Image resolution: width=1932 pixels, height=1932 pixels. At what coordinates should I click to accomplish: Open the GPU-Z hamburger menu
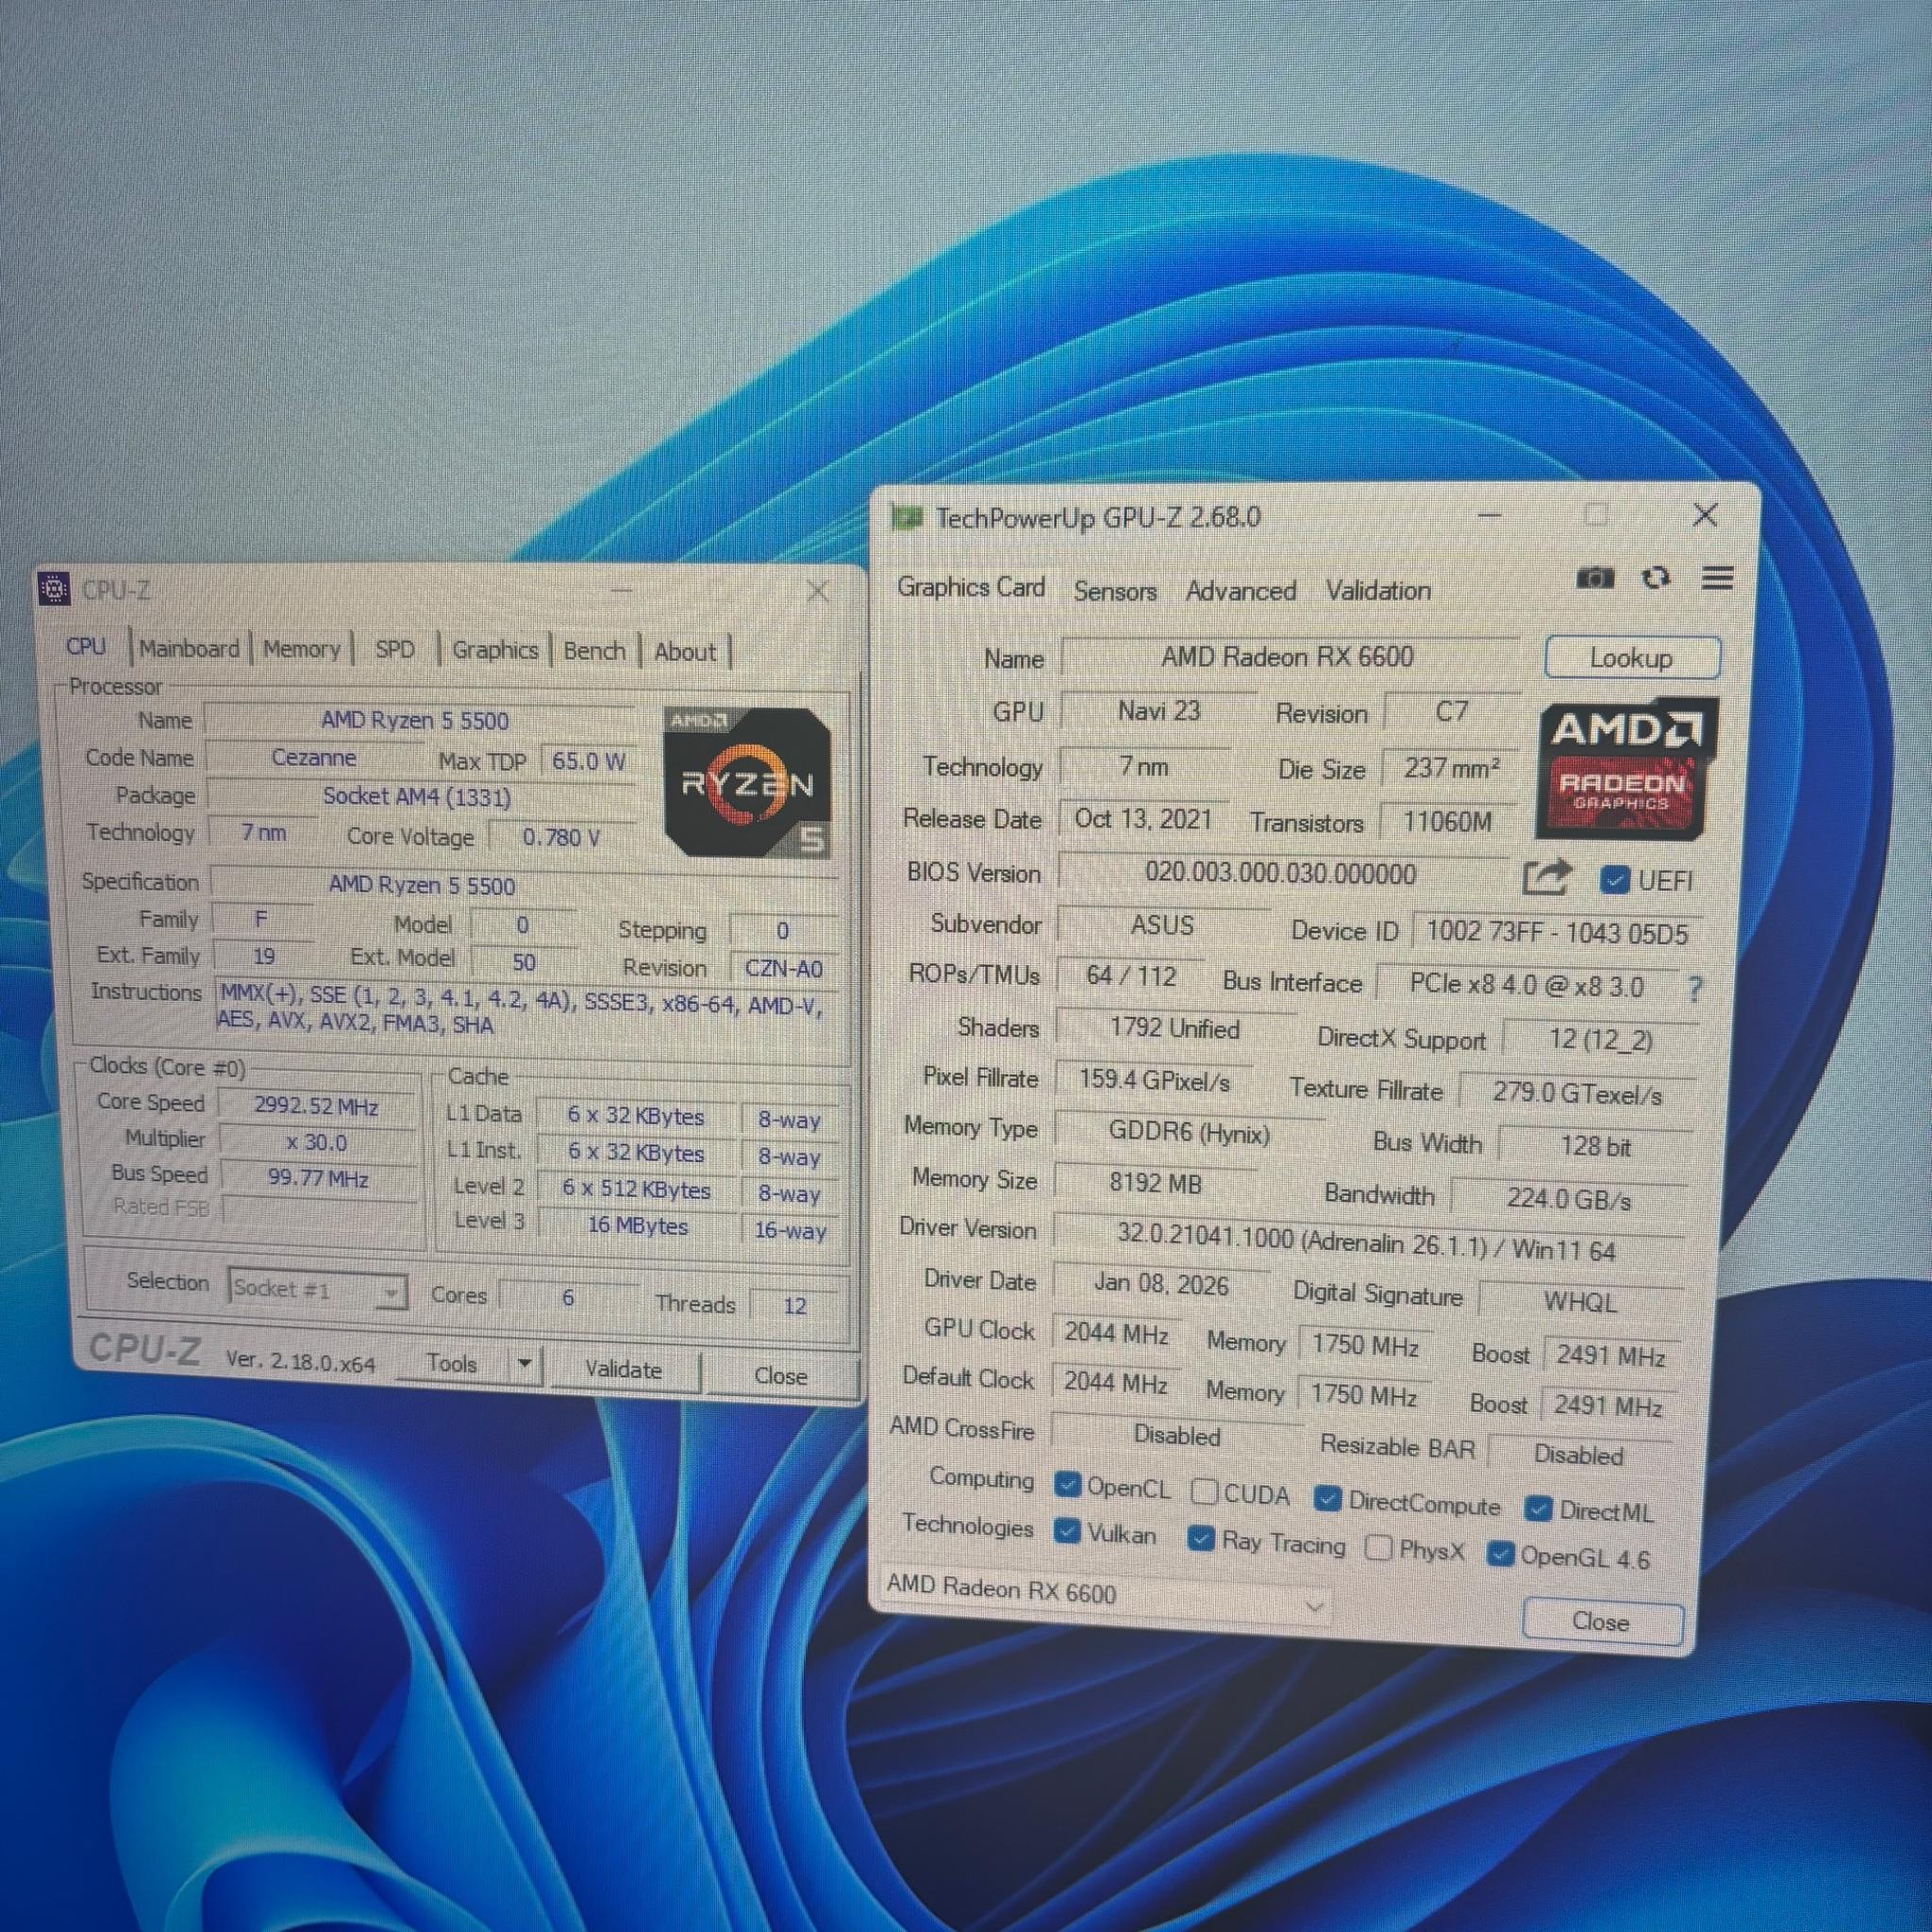[1718, 578]
